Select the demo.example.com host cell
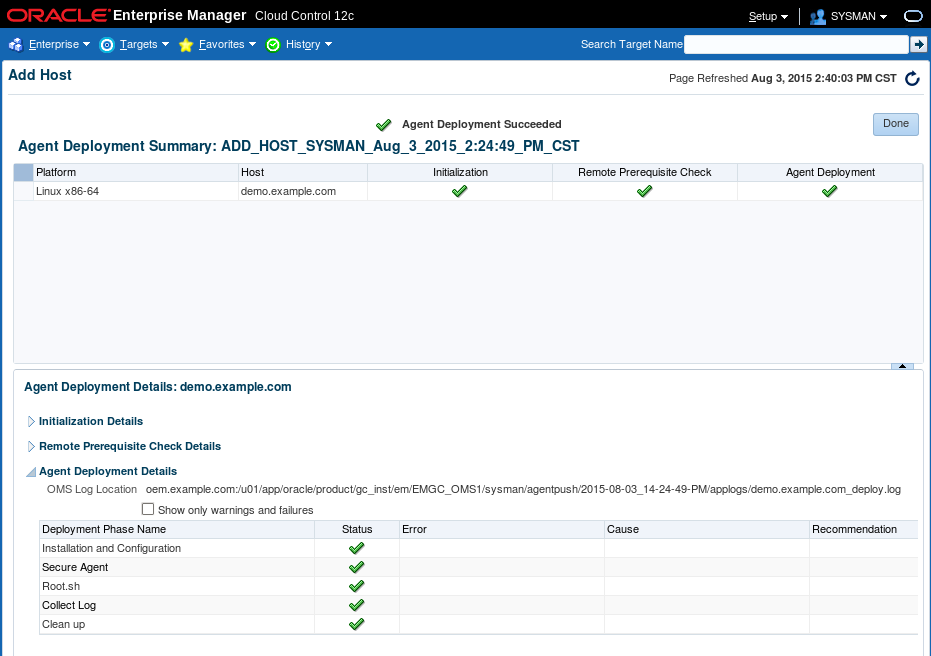The image size is (931, 656). coord(303,192)
